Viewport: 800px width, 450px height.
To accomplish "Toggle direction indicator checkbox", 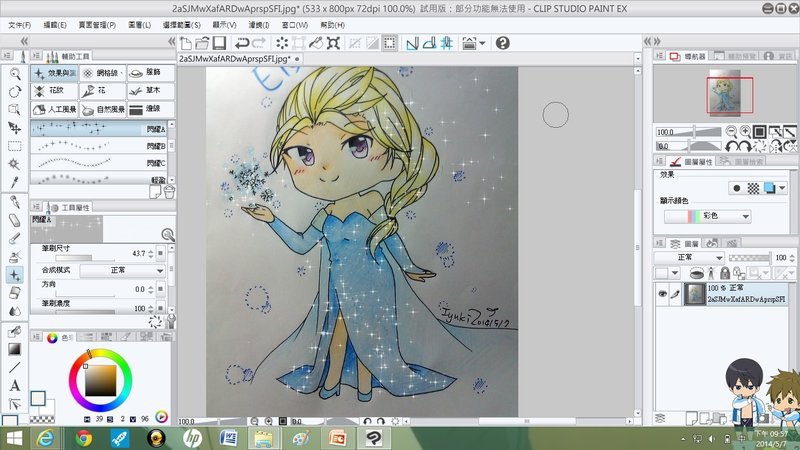I will coord(161,289).
